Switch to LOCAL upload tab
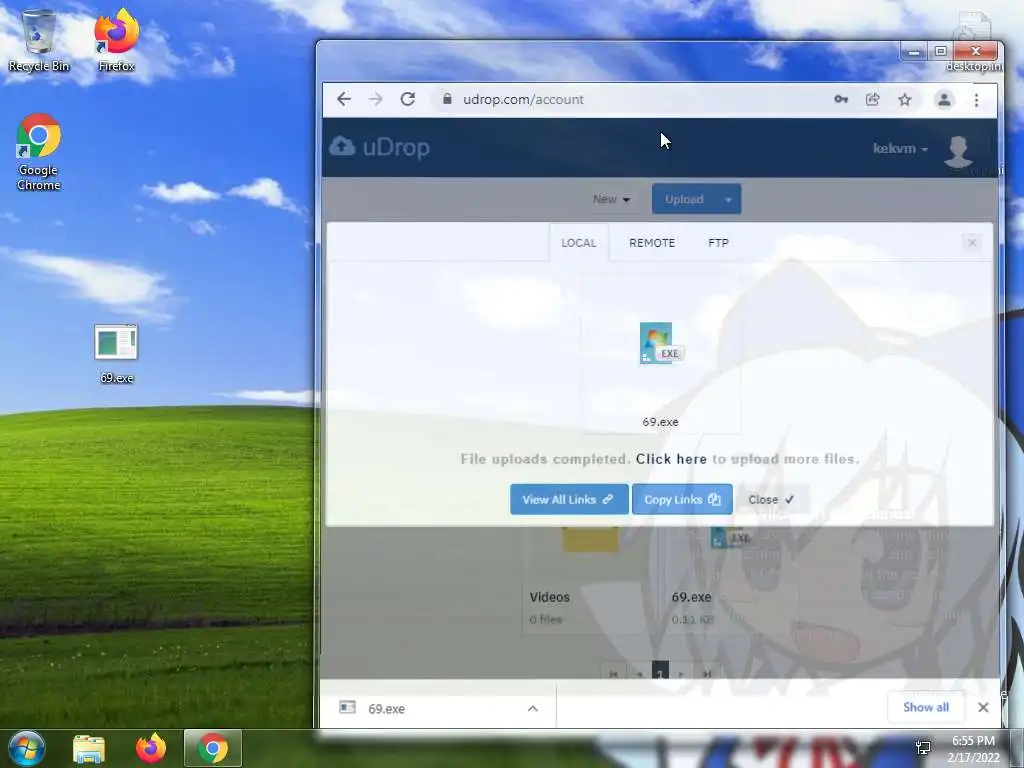Screen dimensions: 1024x768 [x=579, y=242]
